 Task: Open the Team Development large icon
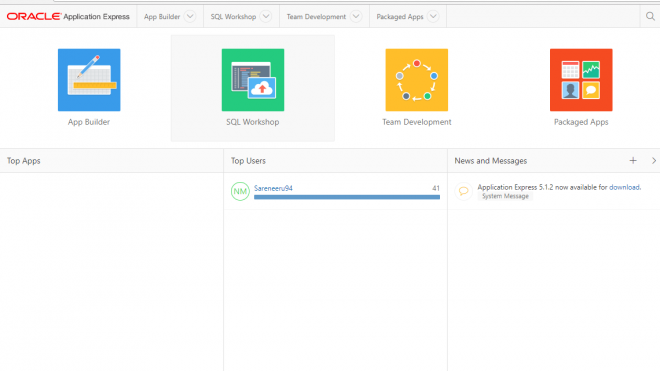tap(417, 80)
